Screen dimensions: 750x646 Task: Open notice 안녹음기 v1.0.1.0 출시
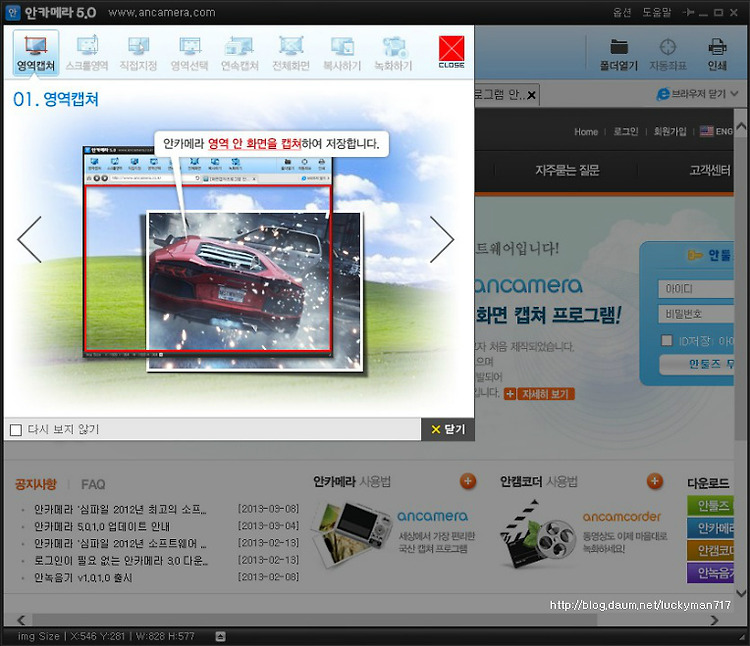tap(83, 578)
